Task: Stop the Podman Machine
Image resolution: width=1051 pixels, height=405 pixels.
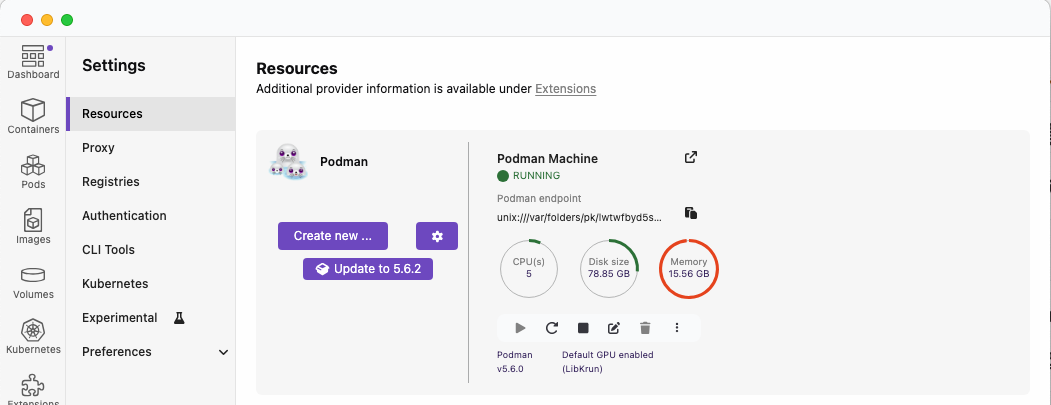Action: point(583,328)
